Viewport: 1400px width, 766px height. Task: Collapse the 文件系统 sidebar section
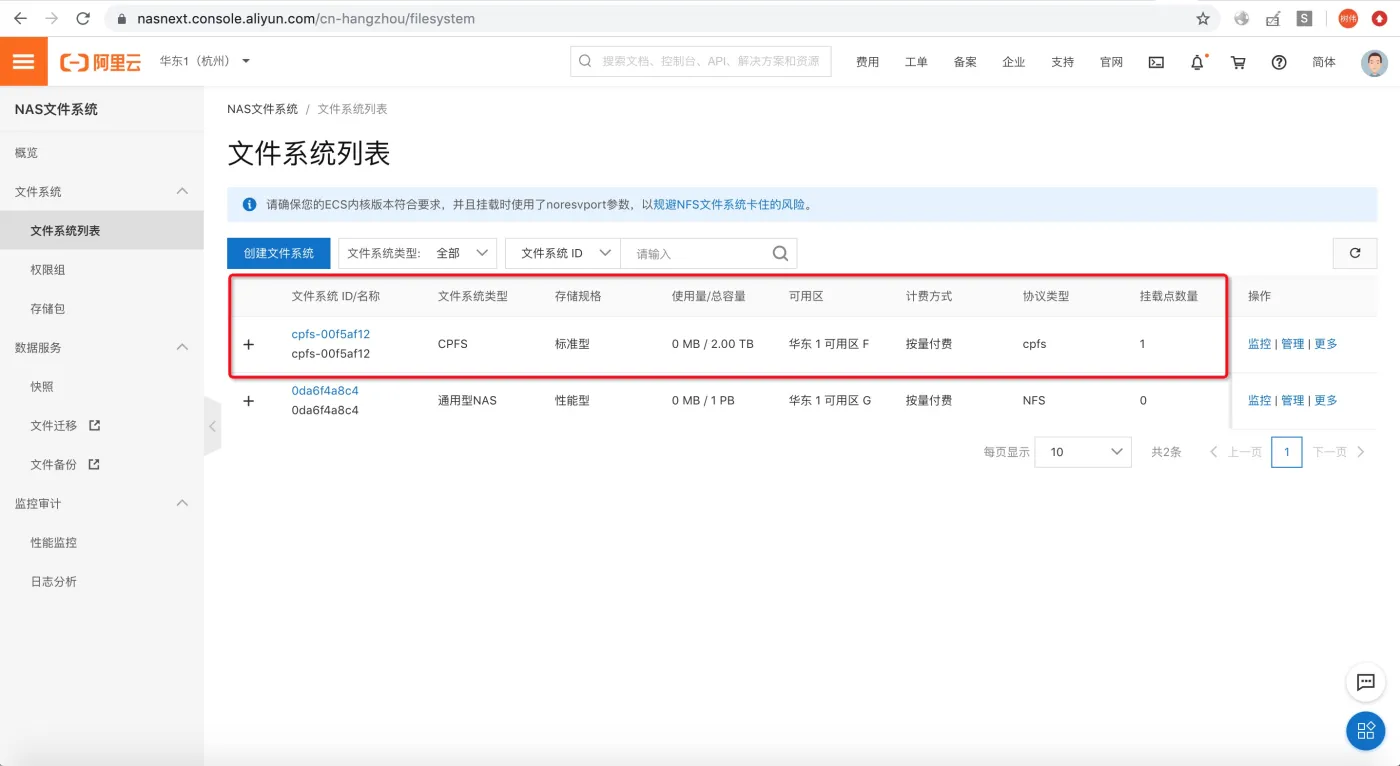click(x=182, y=191)
